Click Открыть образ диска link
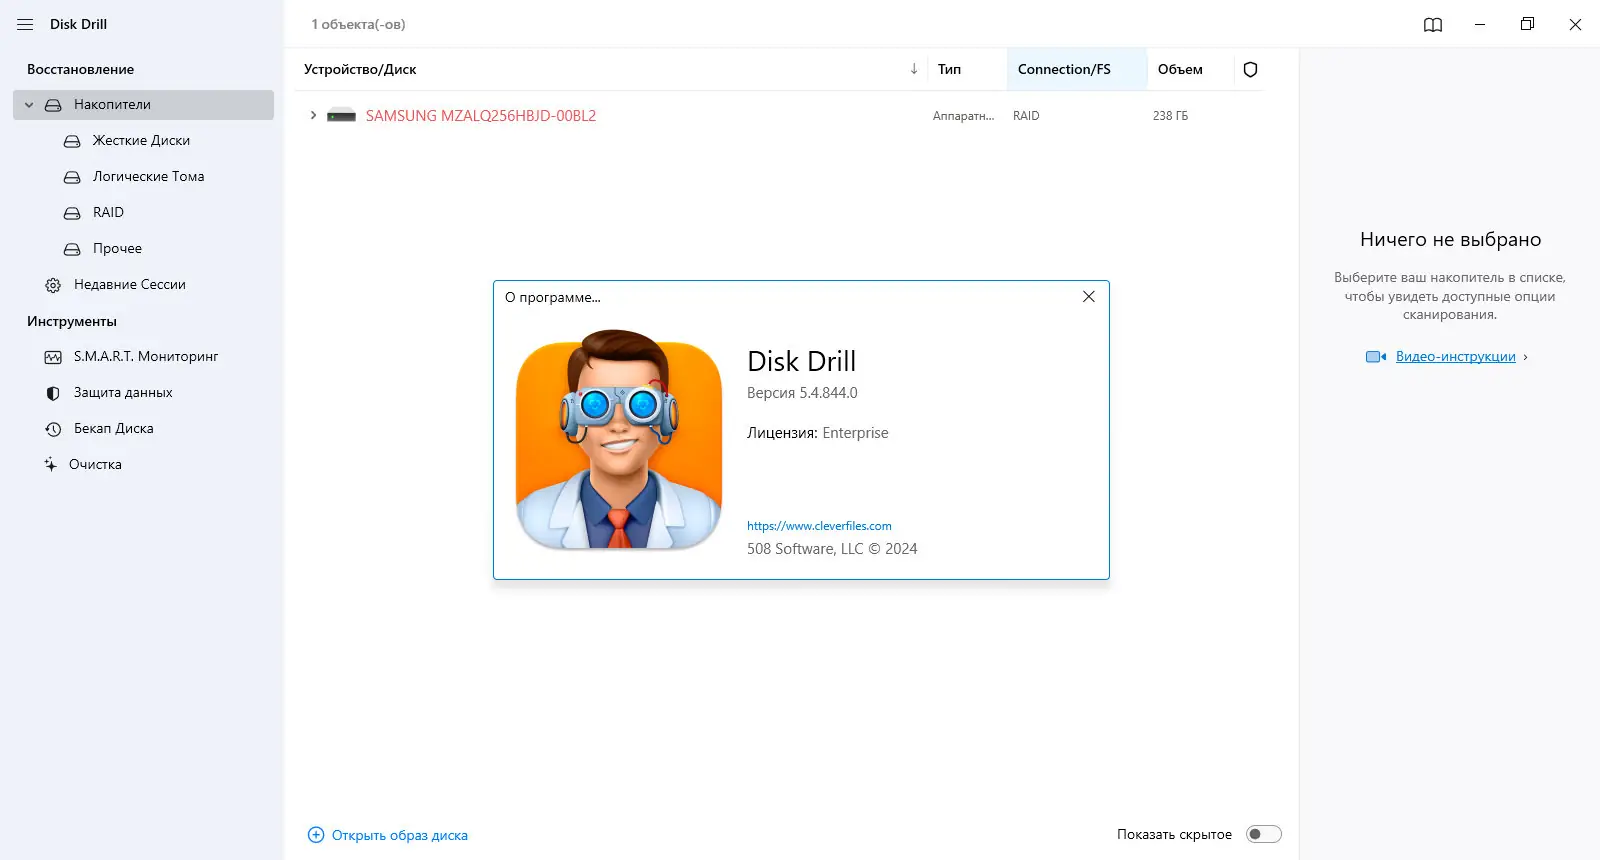The image size is (1600, 860). pyautogui.click(x=400, y=835)
